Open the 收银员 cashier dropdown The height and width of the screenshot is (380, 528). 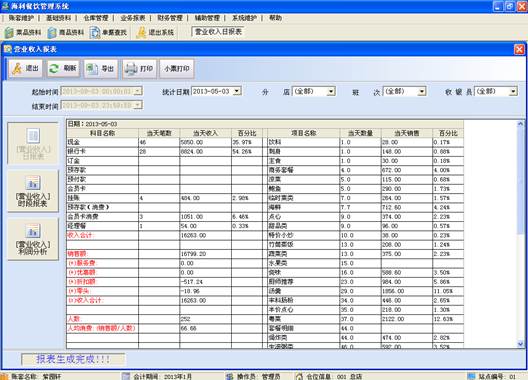[513, 92]
